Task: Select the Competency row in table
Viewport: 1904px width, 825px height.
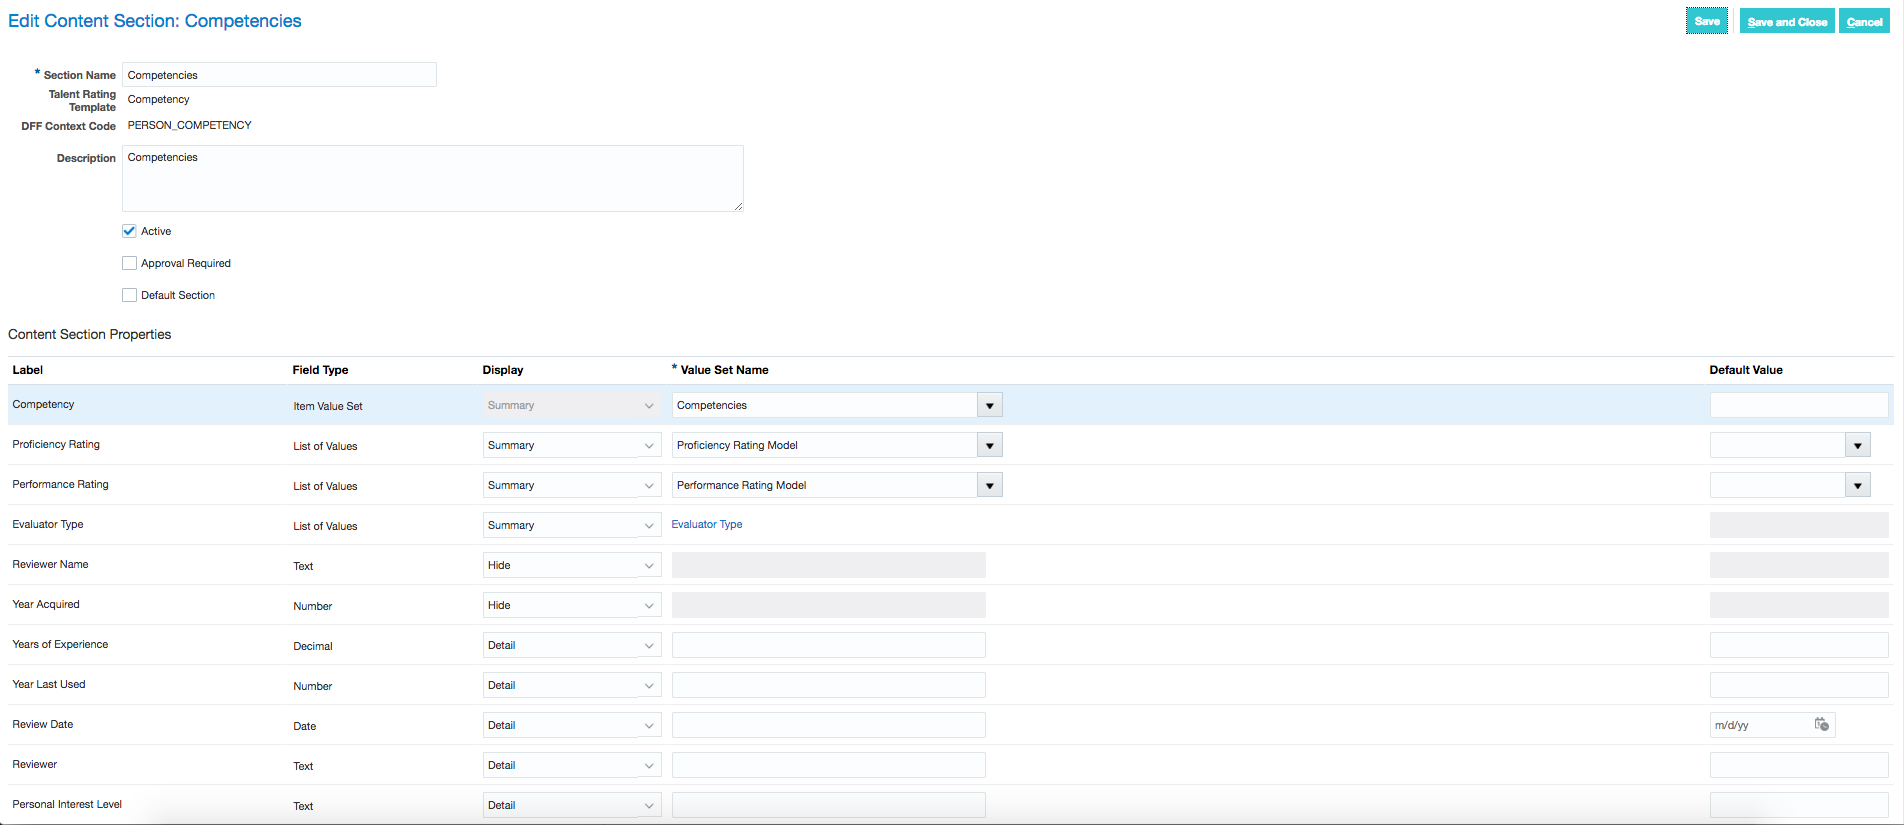Action: point(950,405)
